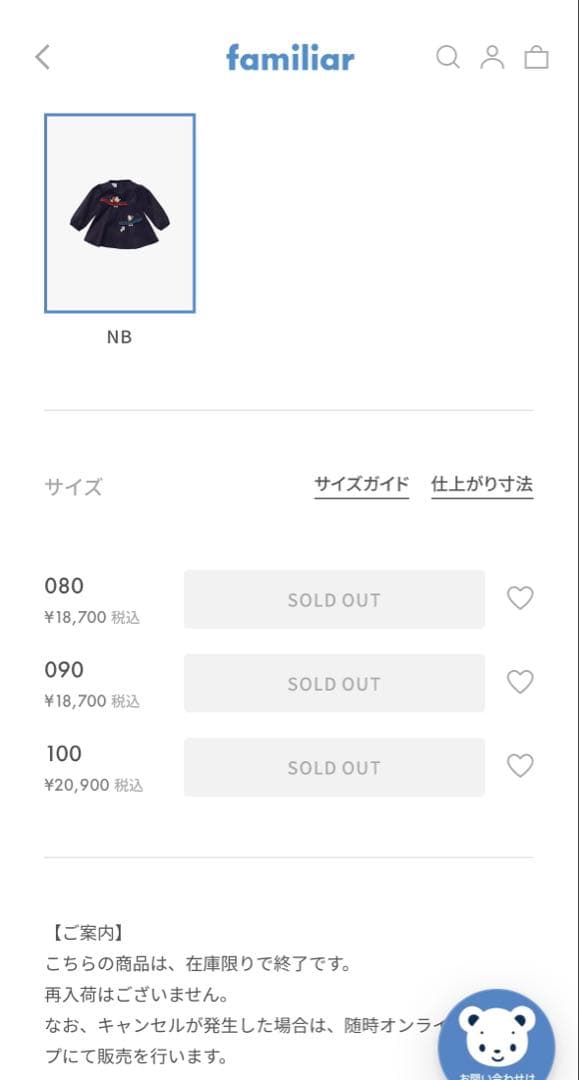579x1080 pixels.
Task: Favorite the 100 size with the heart icon
Action: coord(520,766)
